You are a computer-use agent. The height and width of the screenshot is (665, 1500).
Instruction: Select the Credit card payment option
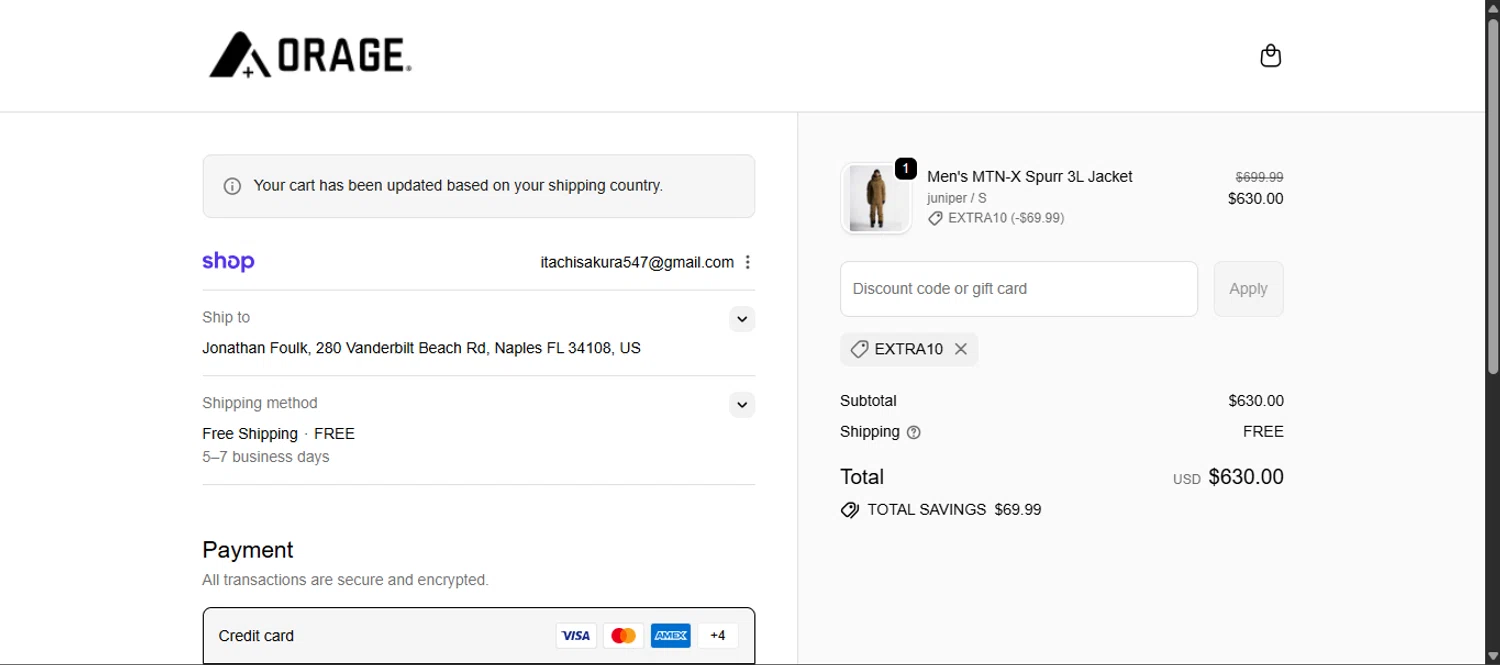pos(479,635)
